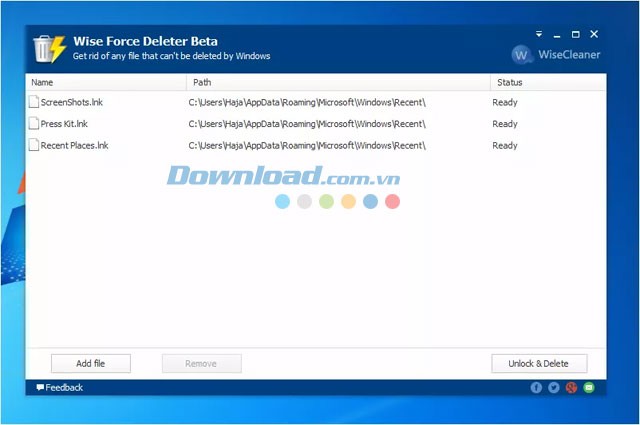Screen dimensions: 640x425
Task: Click the Recent Places.lnk file icon
Action: (x=33, y=146)
